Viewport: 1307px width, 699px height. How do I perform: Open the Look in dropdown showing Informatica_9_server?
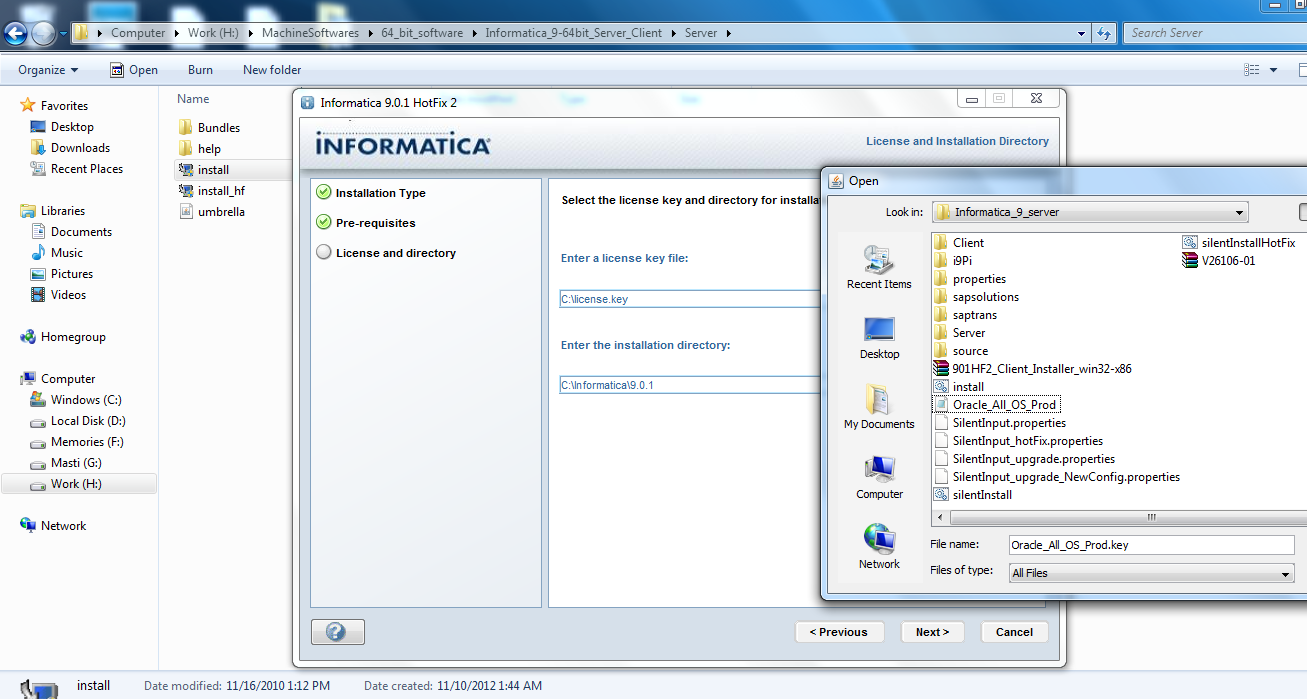1240,211
